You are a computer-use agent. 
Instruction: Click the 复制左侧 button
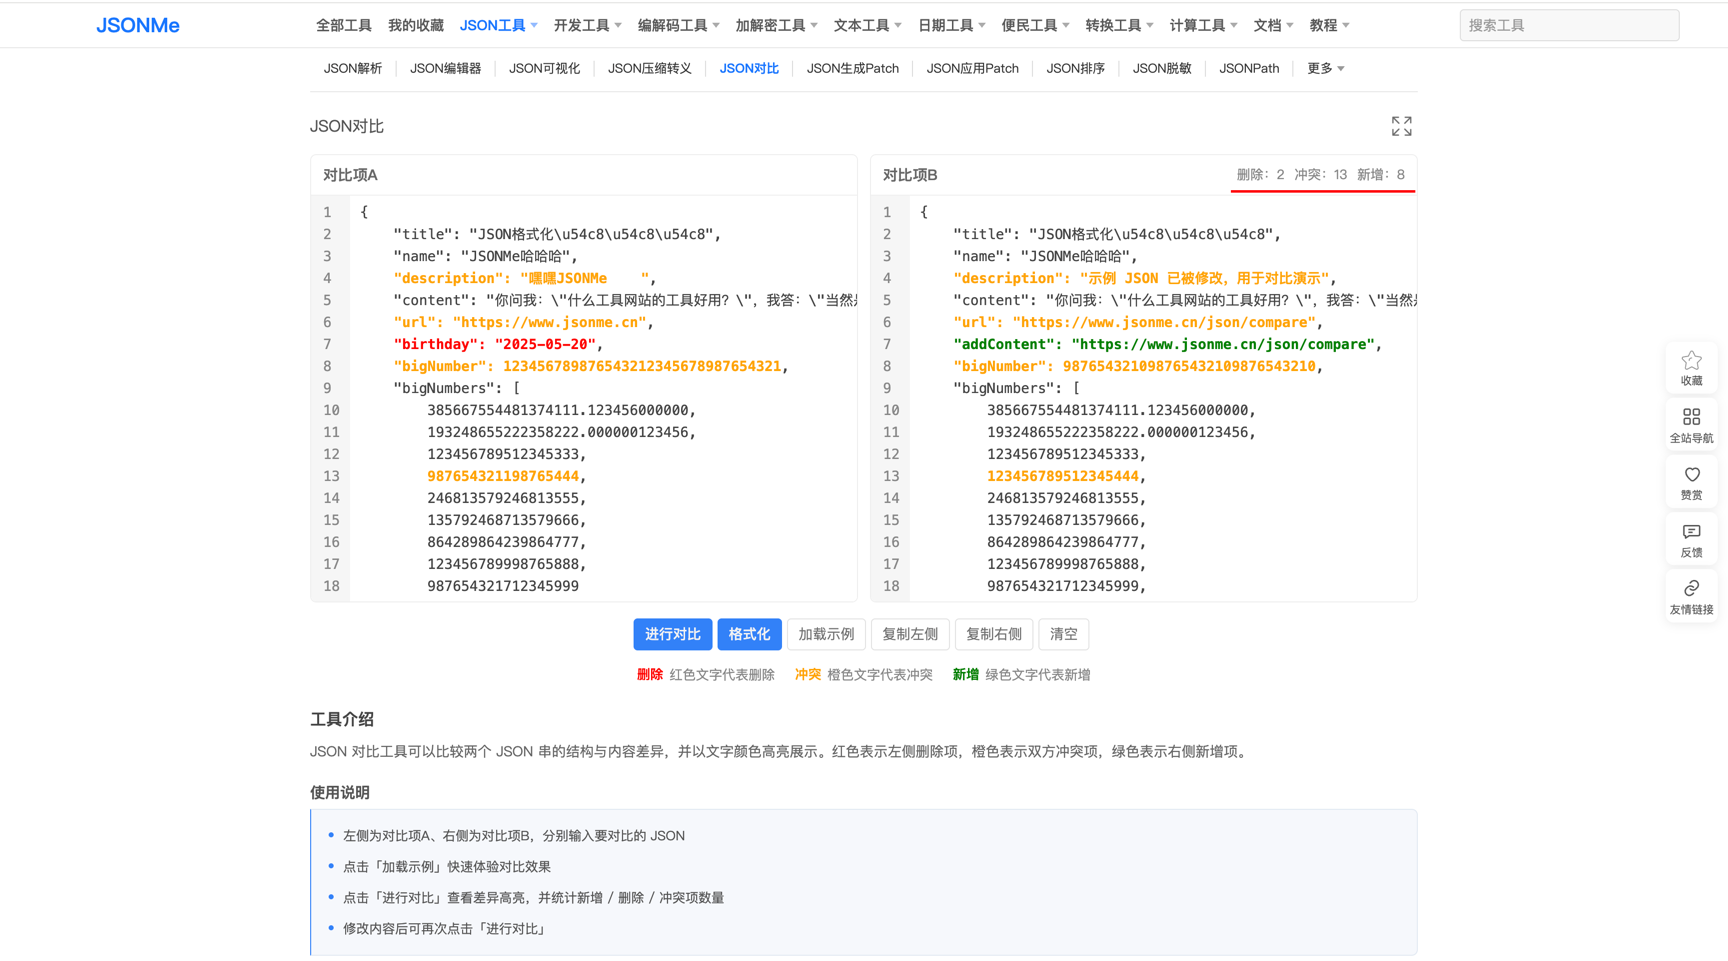(910, 634)
